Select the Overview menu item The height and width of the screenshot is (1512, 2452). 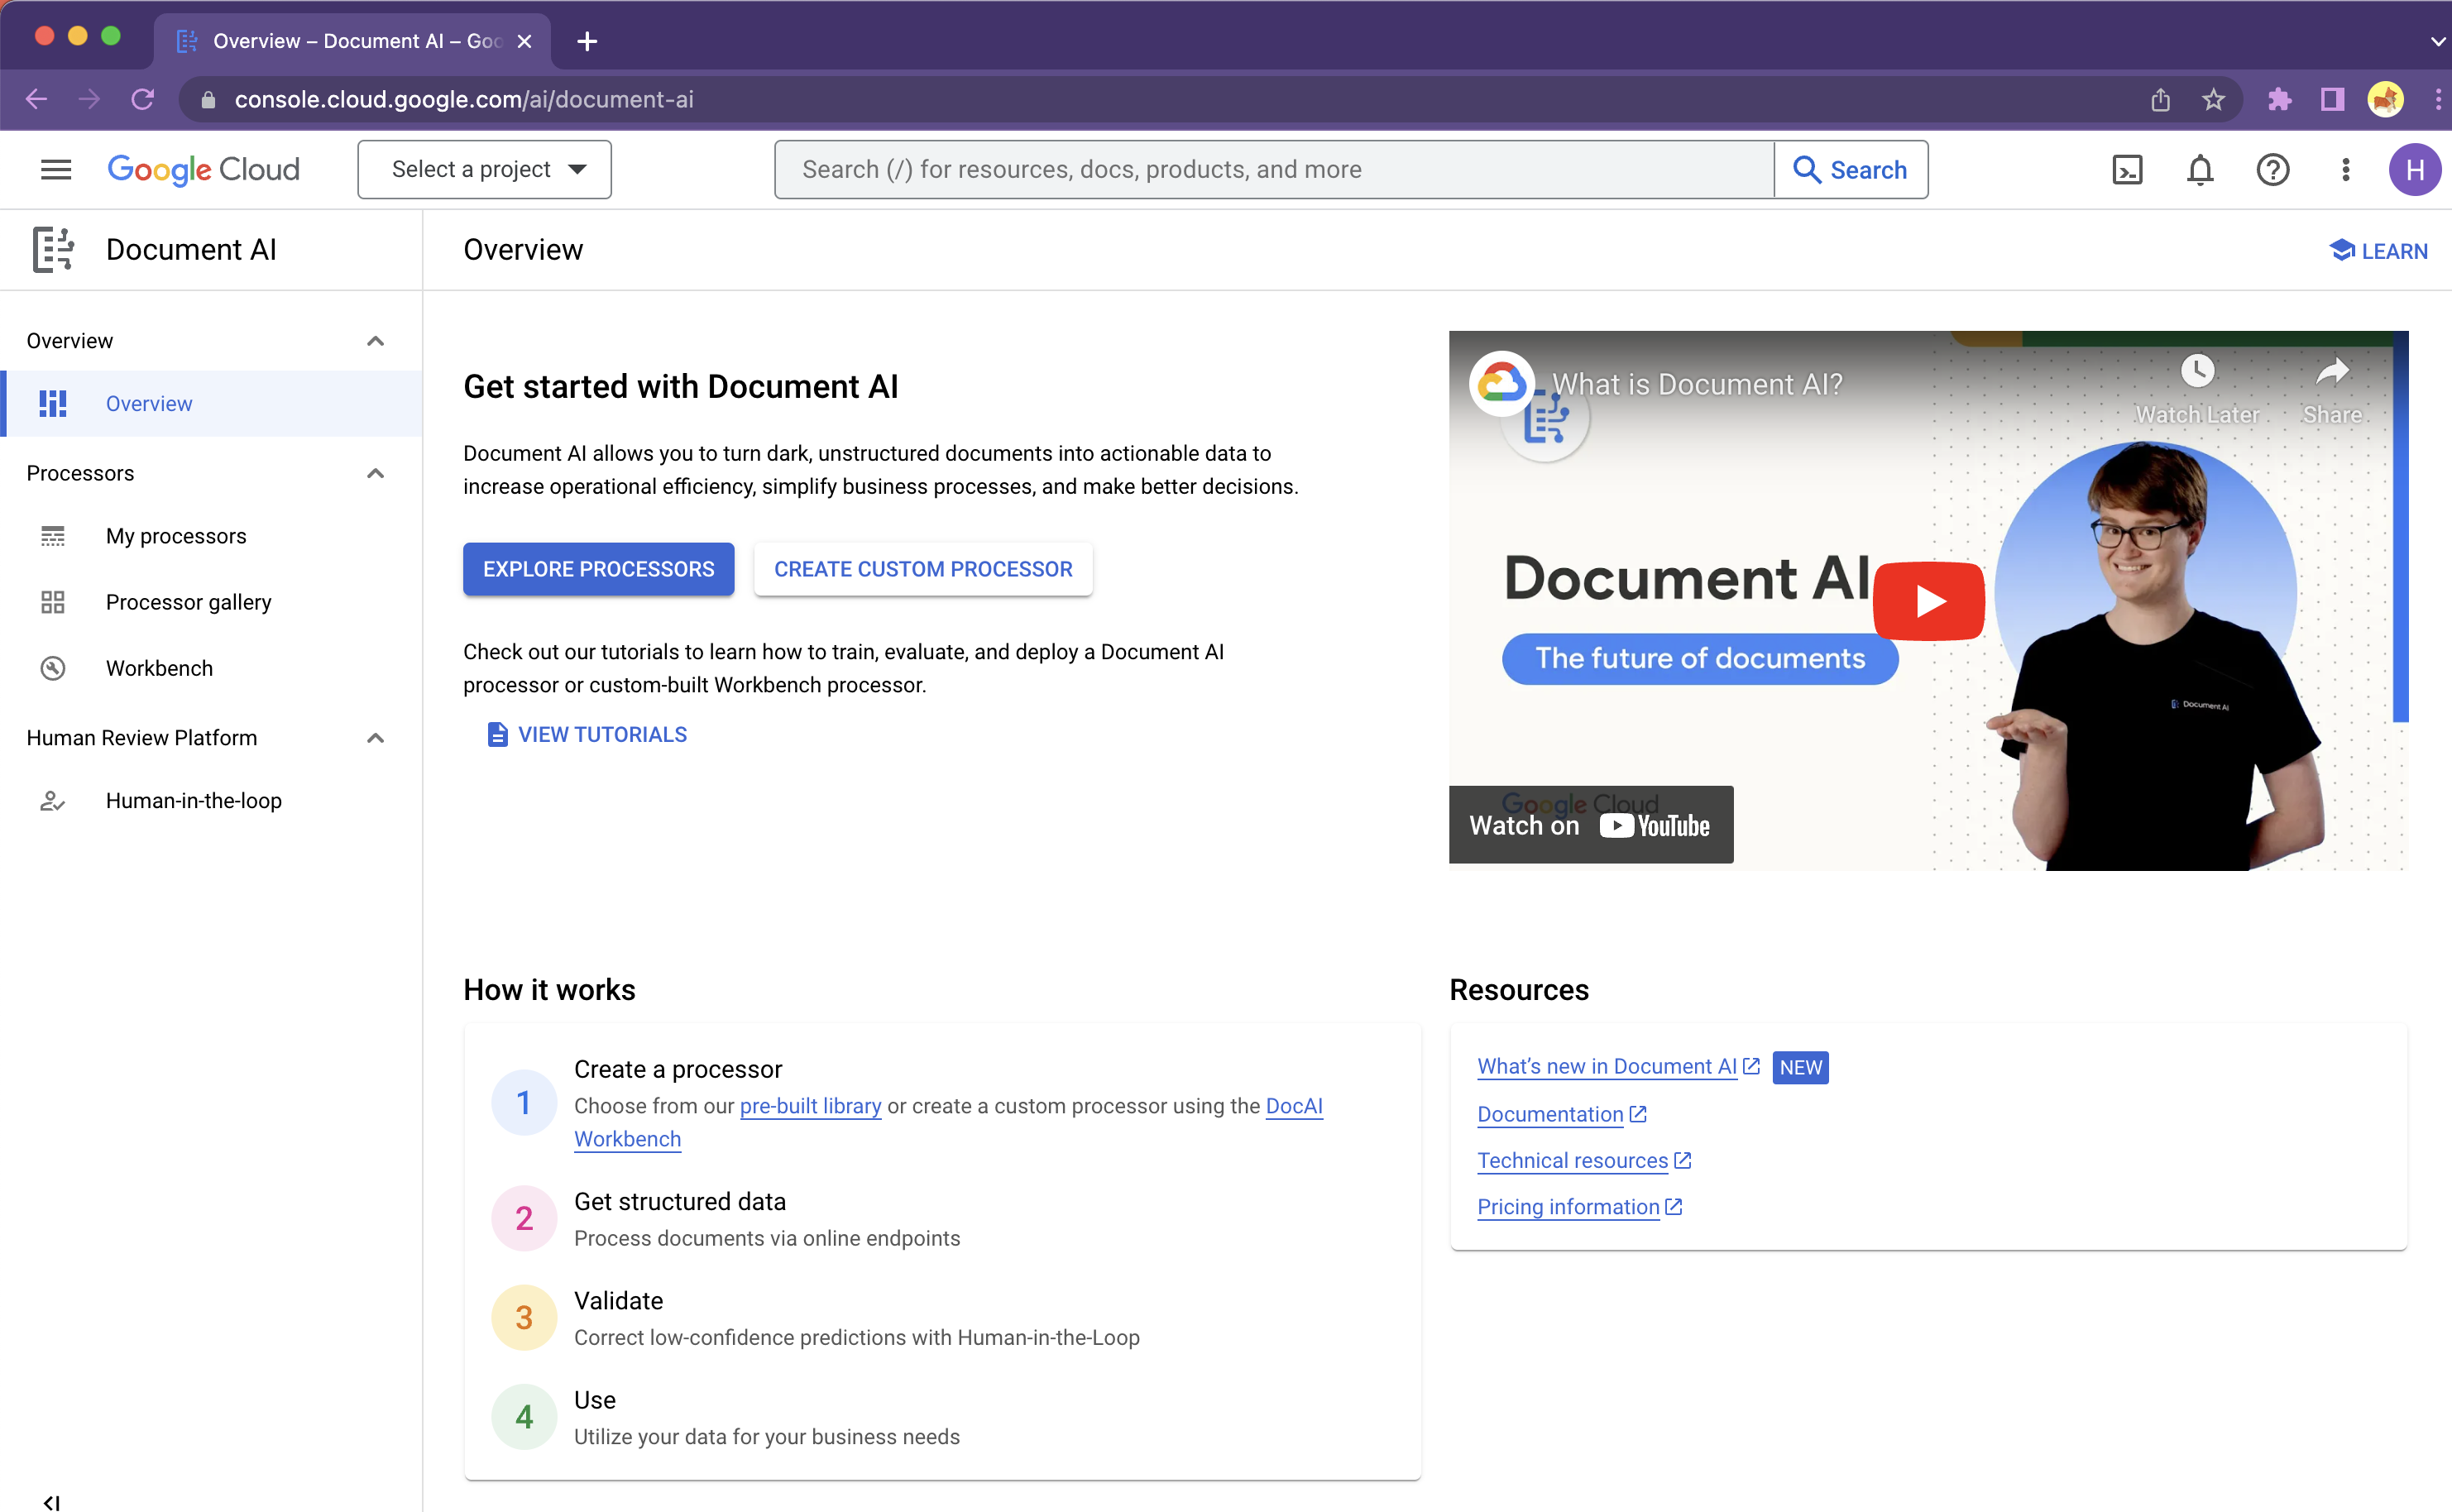147,404
